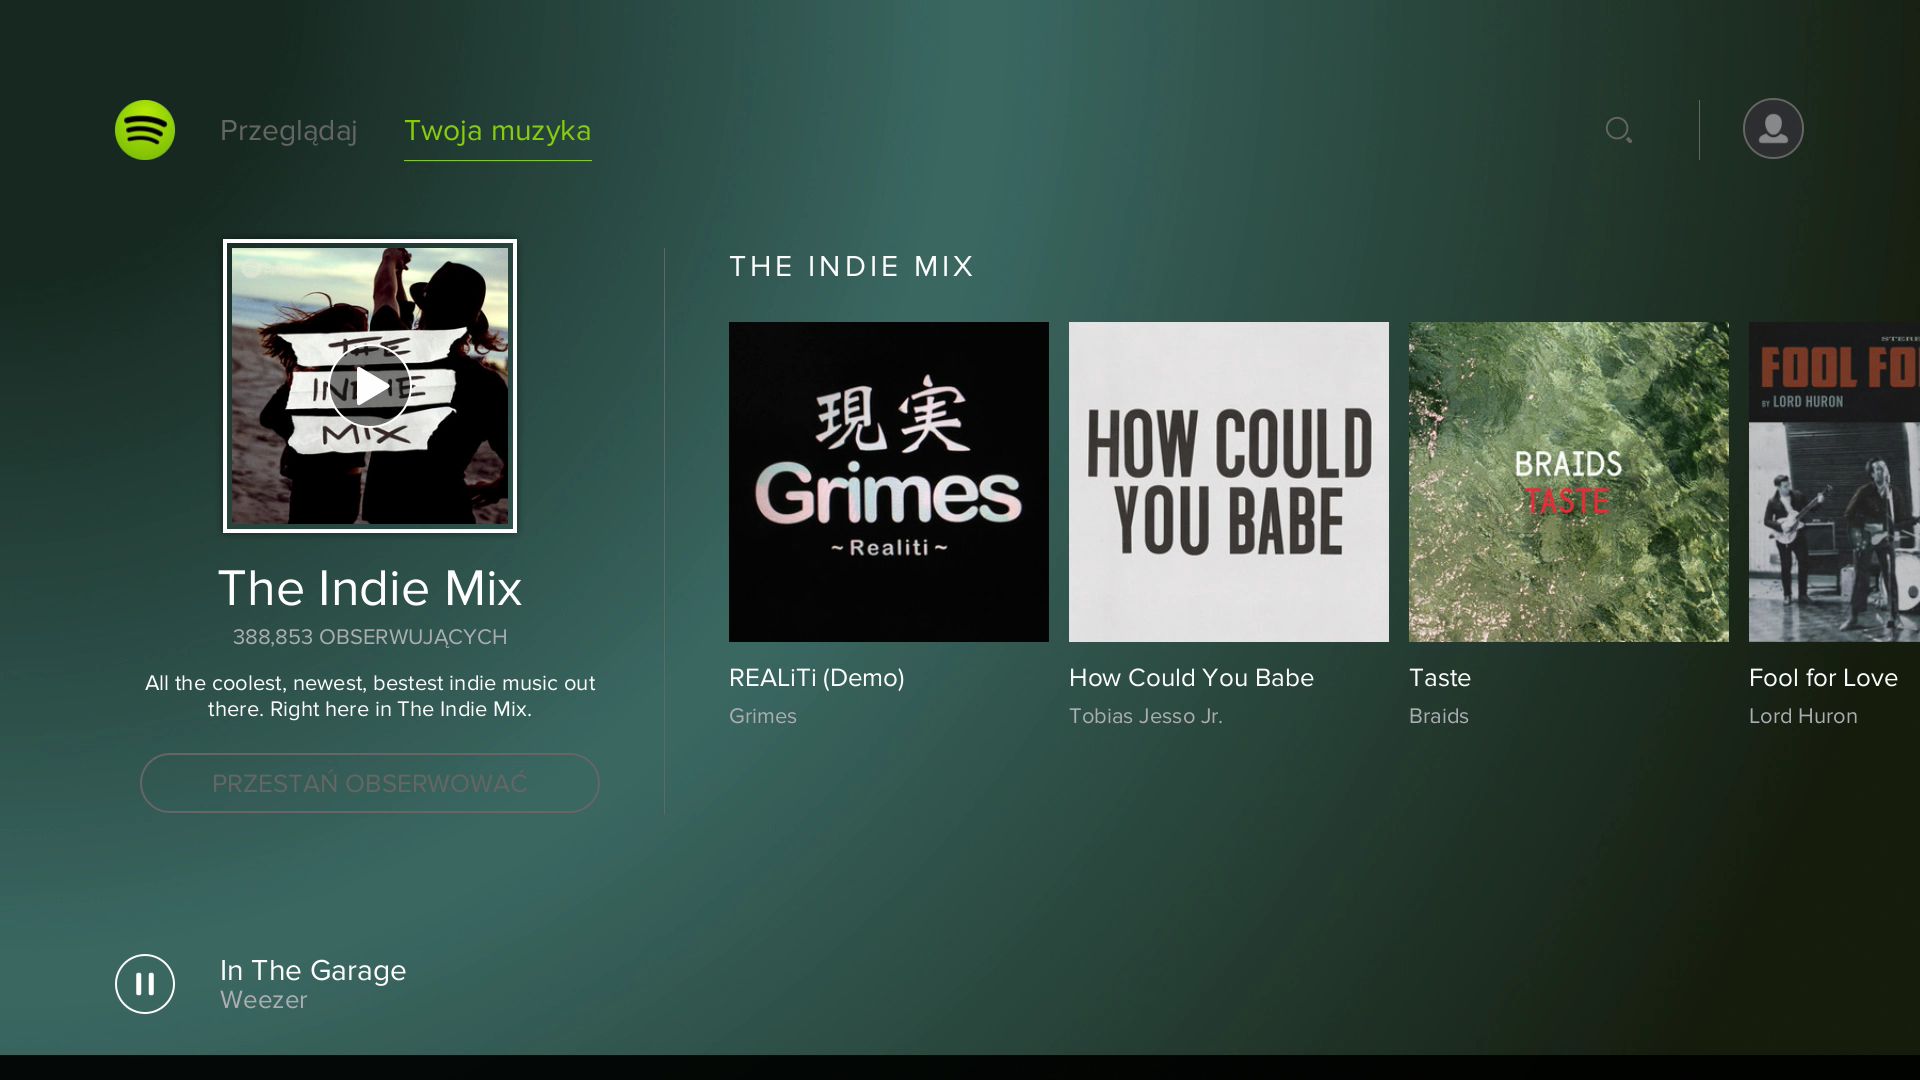1920x1080 pixels.
Task: Click Przestań obserwować button
Action: (x=370, y=783)
